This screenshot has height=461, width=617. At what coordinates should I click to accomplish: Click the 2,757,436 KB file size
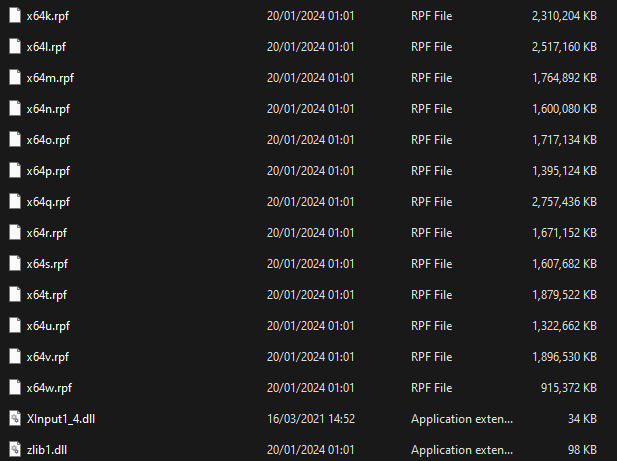point(564,202)
